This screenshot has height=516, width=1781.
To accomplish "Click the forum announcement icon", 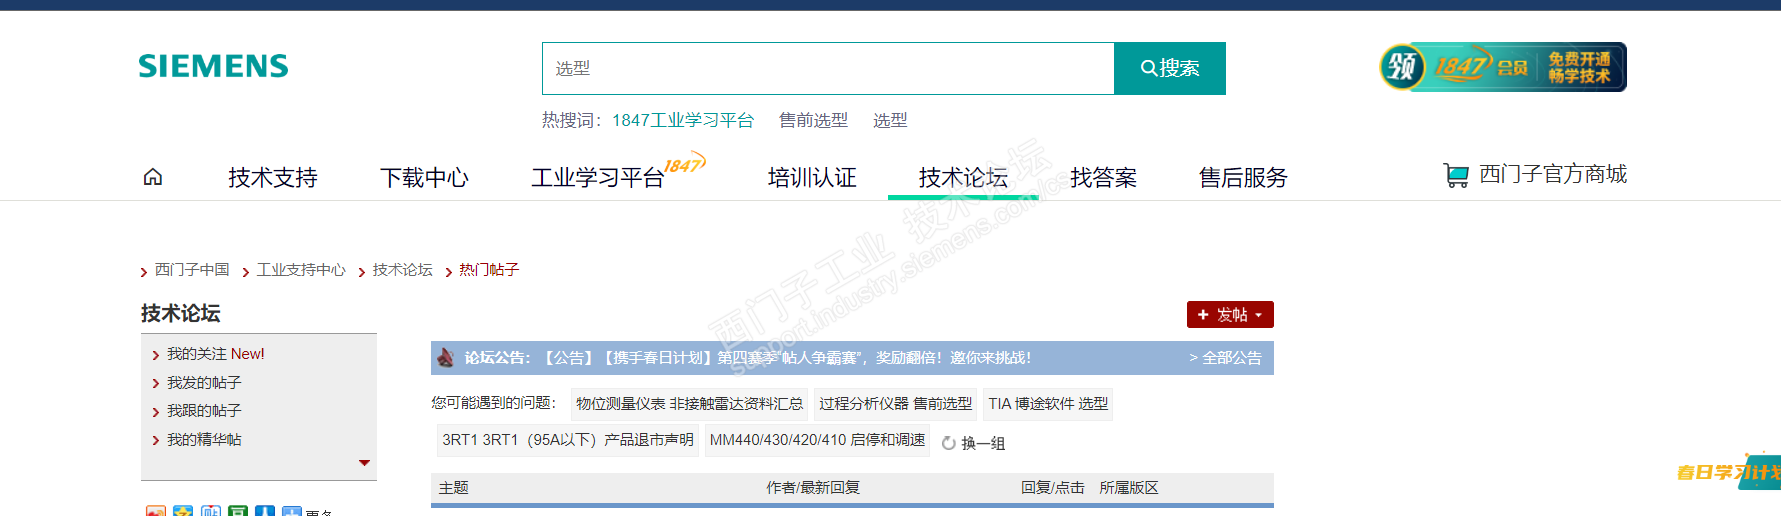I will pyautogui.click(x=446, y=357).
